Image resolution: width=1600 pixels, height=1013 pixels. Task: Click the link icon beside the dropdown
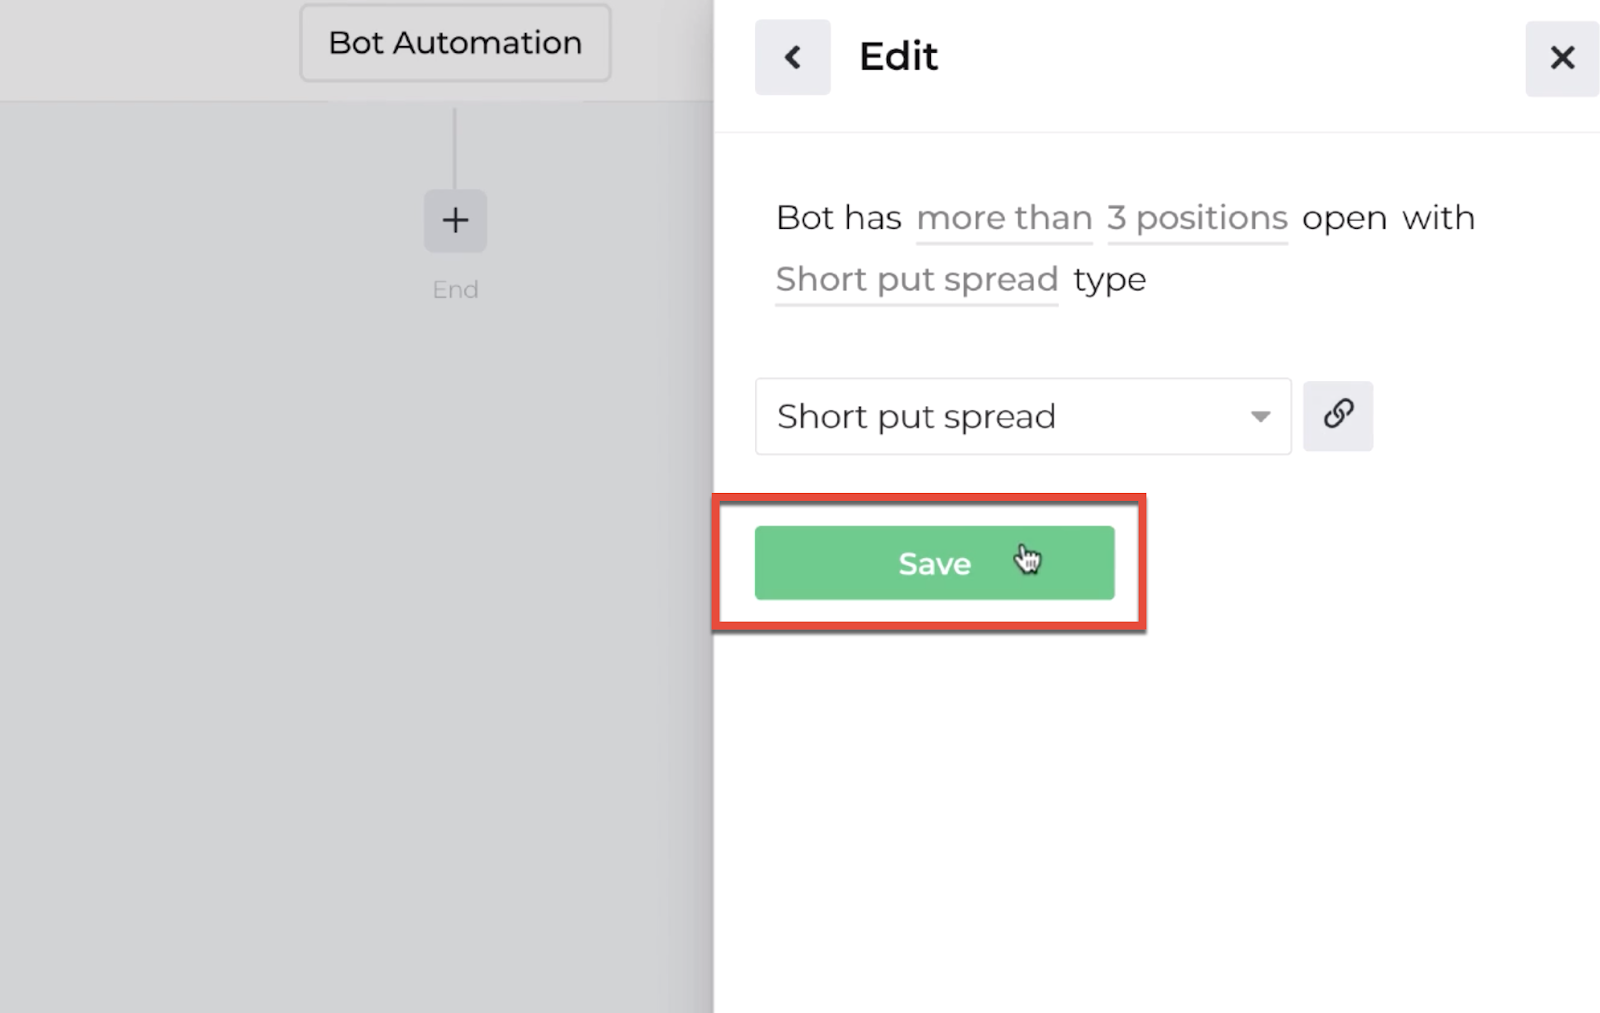click(x=1338, y=415)
